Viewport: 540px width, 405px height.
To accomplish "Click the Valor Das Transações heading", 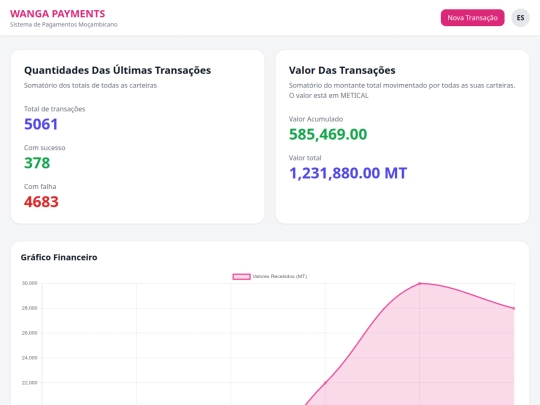I will click(x=342, y=70).
